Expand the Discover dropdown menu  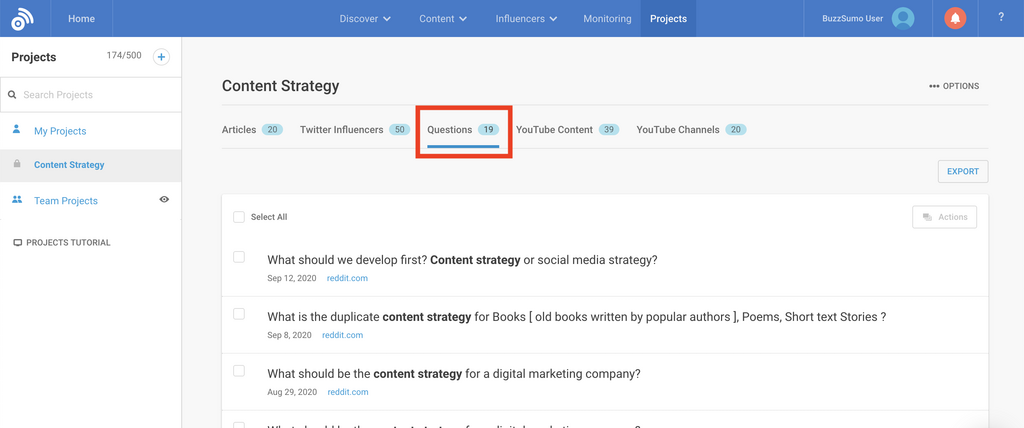click(x=365, y=18)
